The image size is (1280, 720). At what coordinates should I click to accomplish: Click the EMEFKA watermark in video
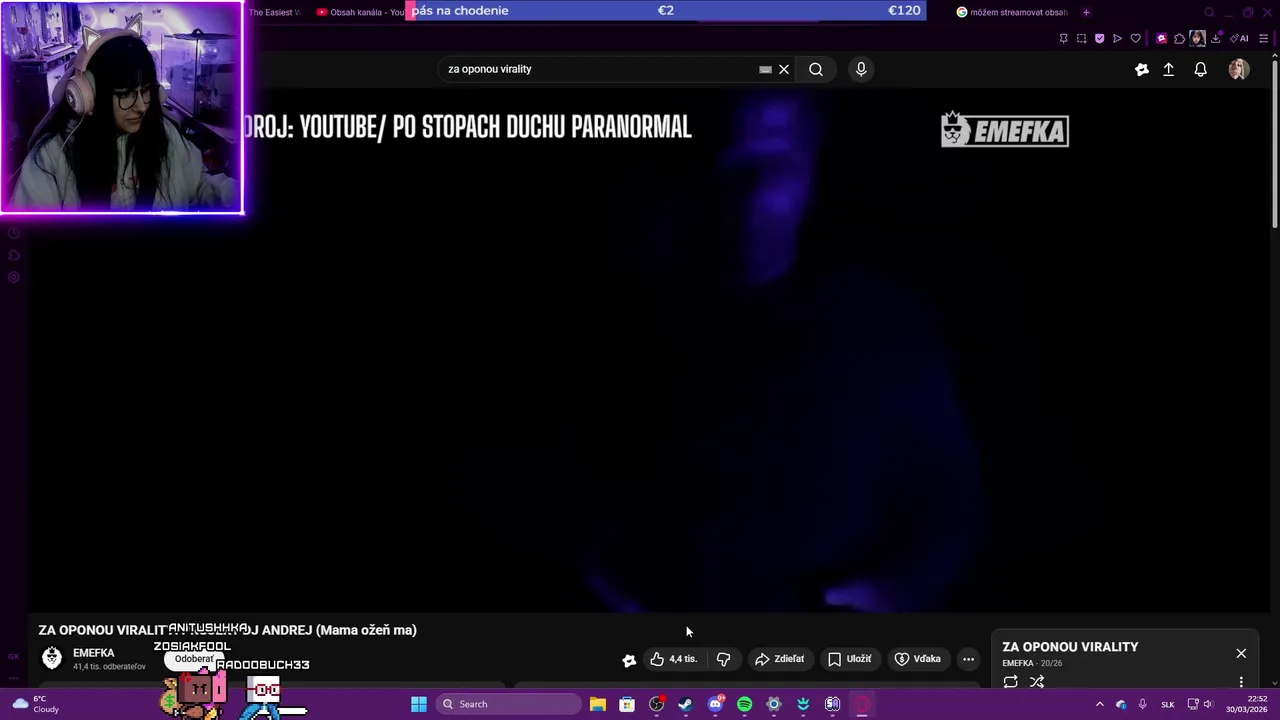point(1004,130)
